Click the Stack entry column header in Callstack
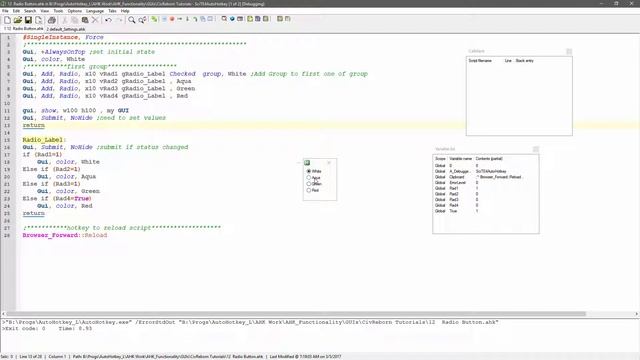This screenshot has width=640, height=360. pos(524,60)
